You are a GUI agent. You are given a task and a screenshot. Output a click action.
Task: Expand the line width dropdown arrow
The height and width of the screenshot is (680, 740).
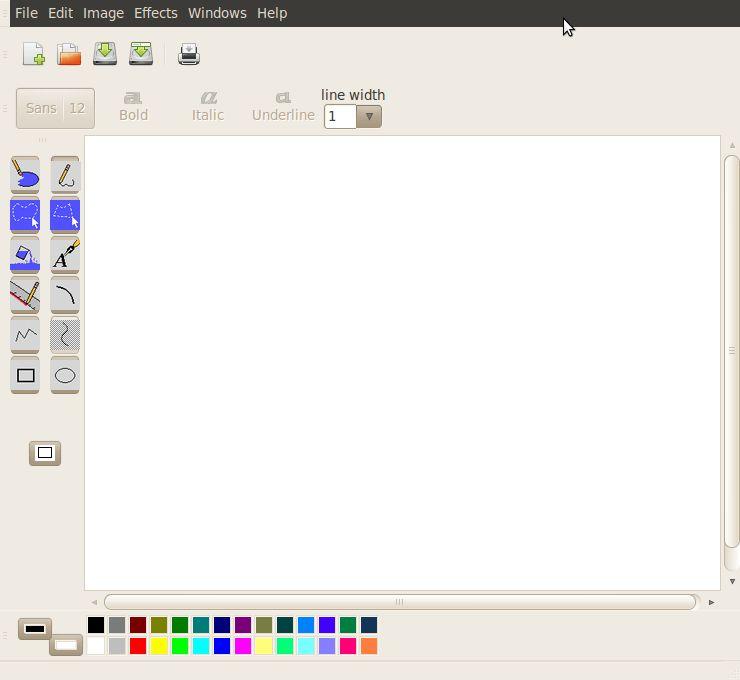click(369, 116)
